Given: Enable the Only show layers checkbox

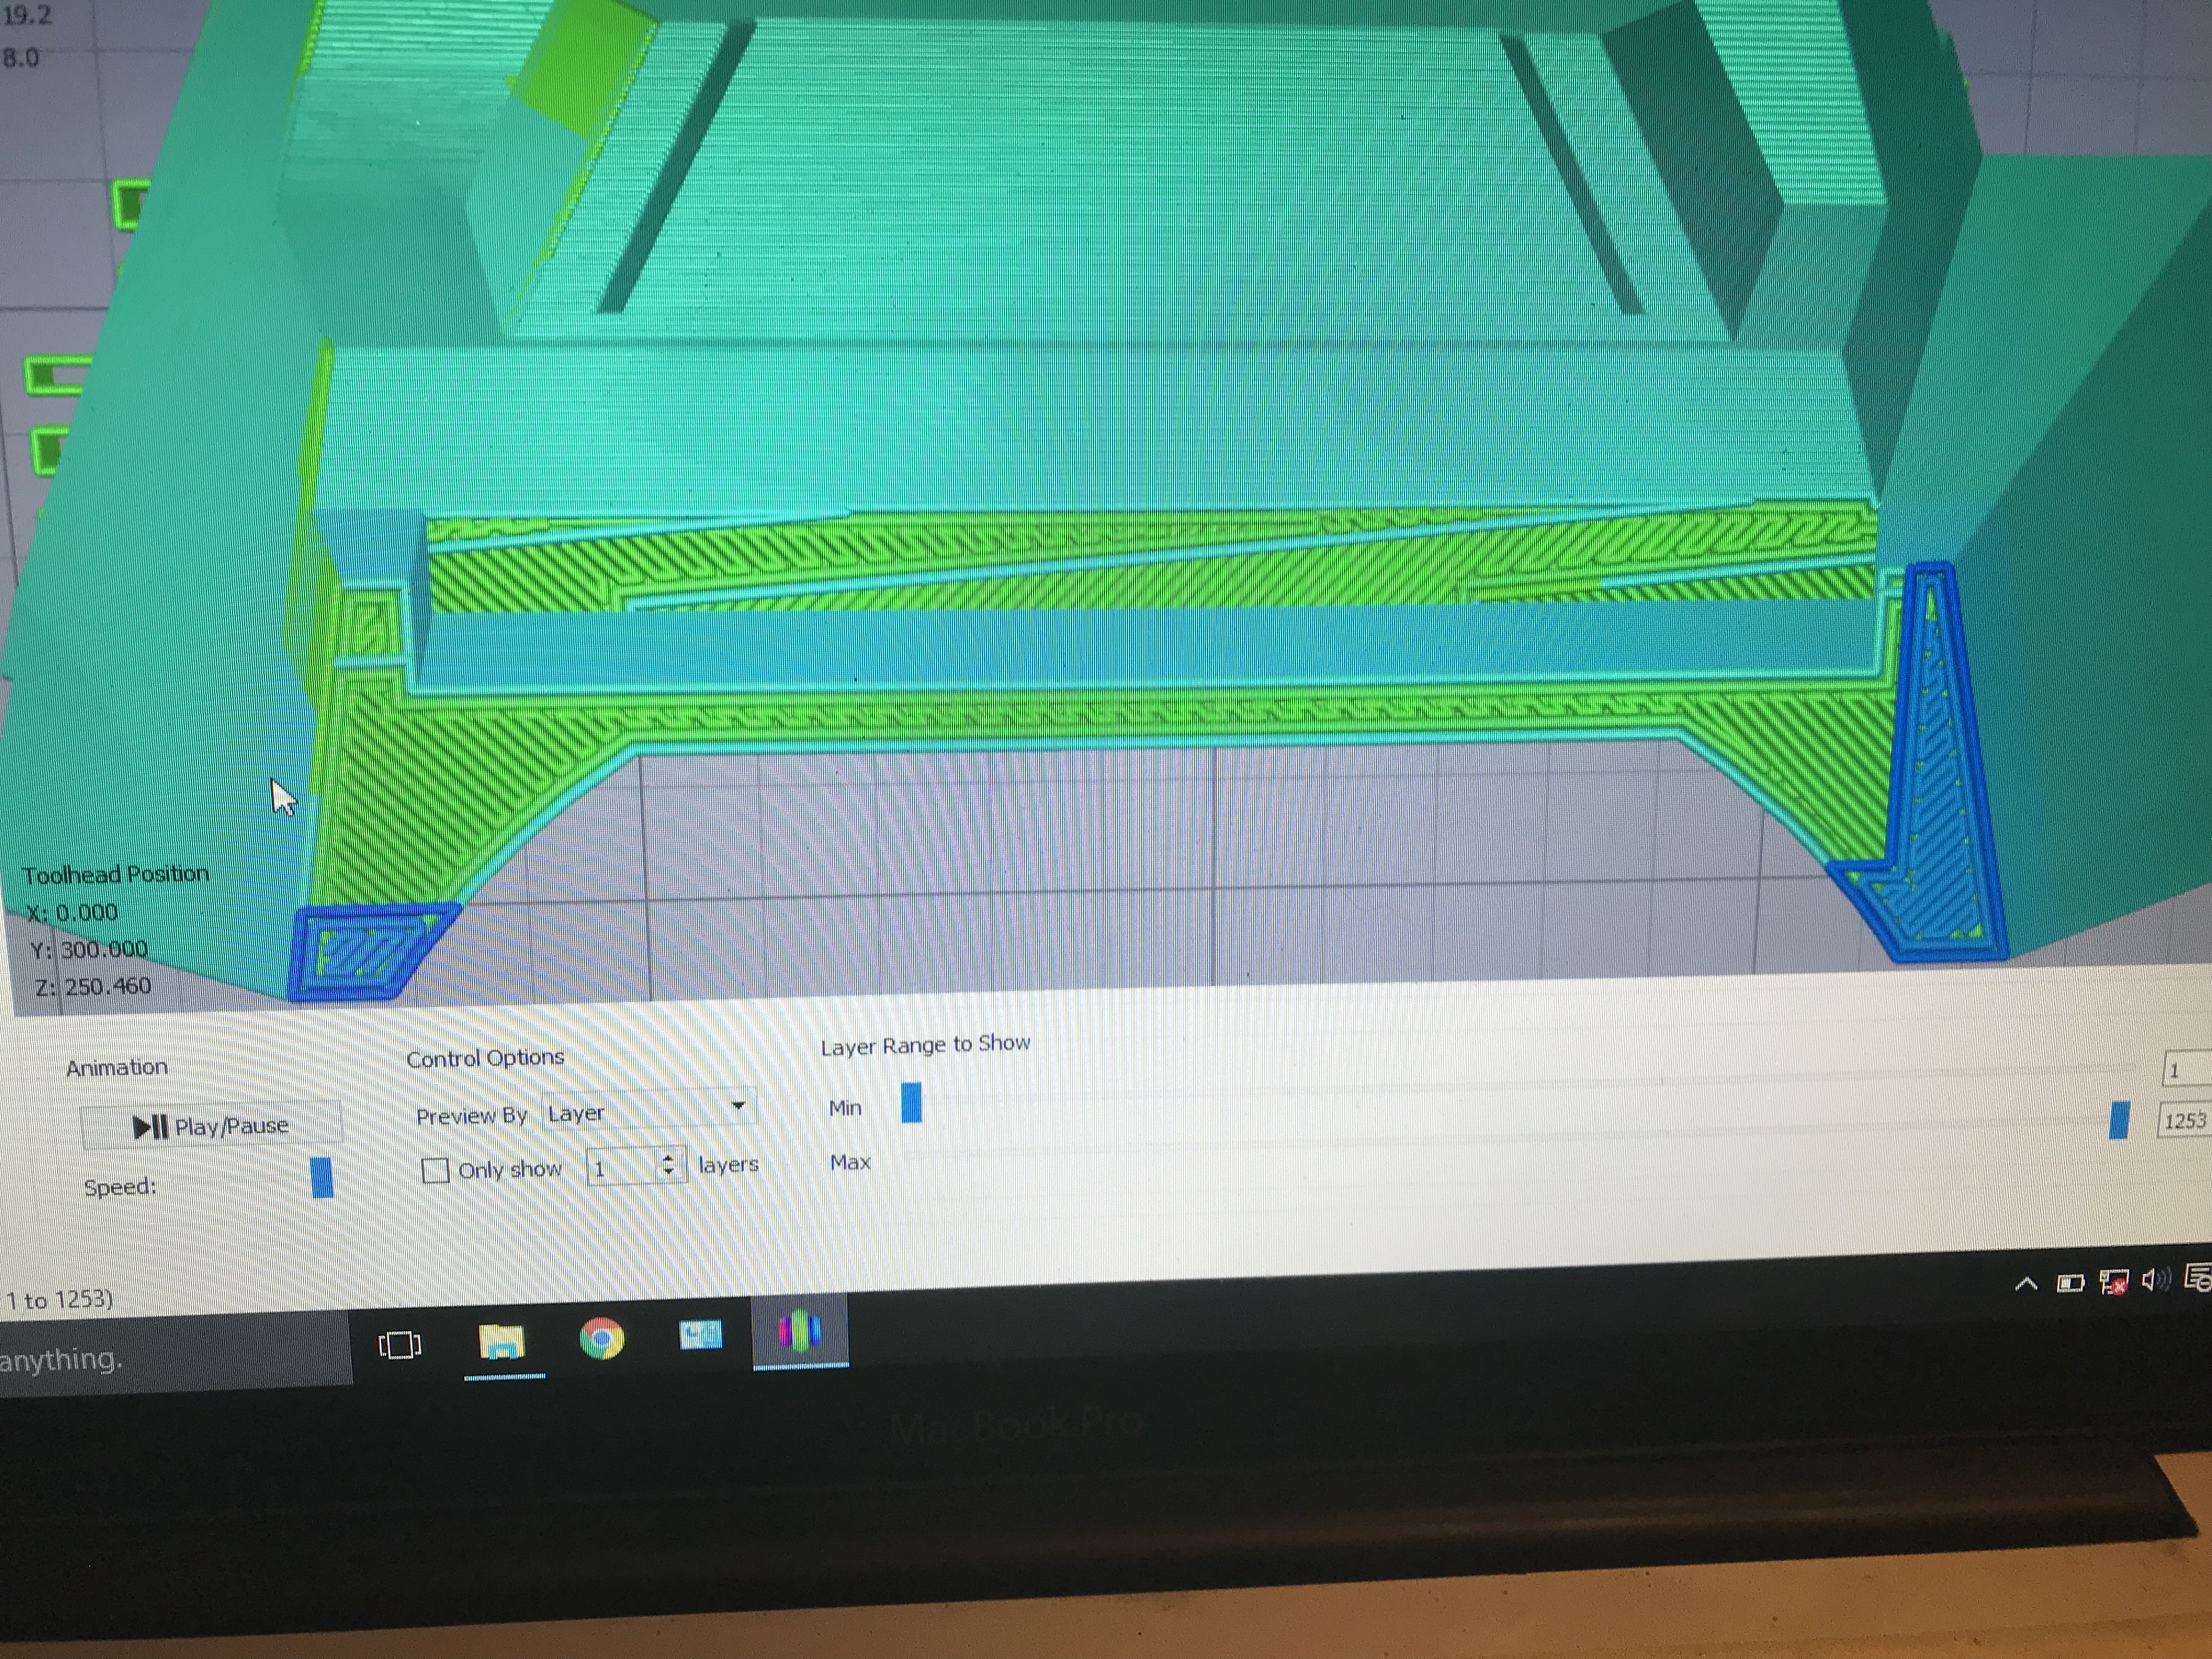Looking at the screenshot, I should 435,1170.
